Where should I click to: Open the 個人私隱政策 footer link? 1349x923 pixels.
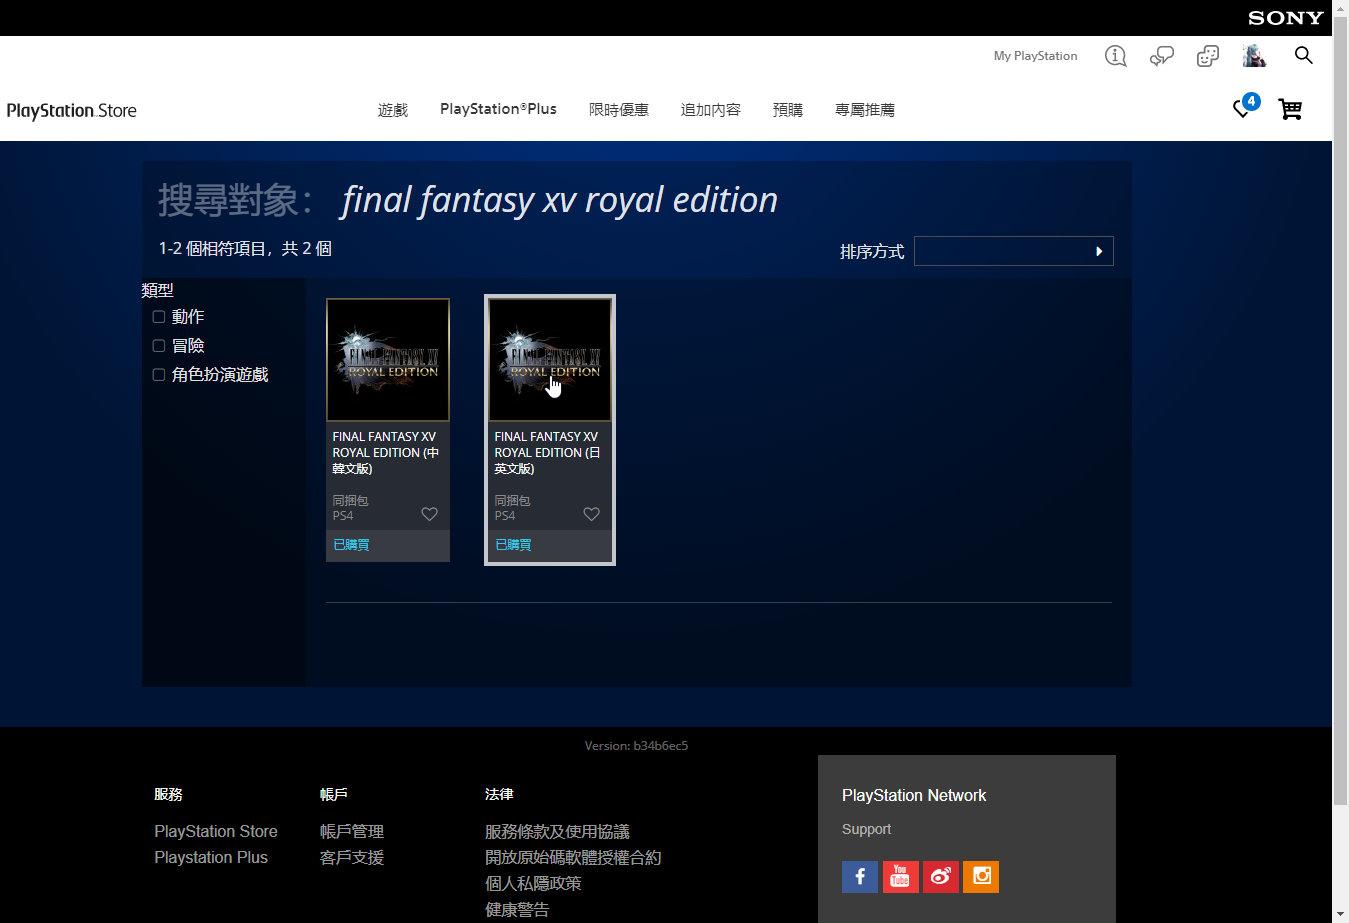click(x=533, y=883)
